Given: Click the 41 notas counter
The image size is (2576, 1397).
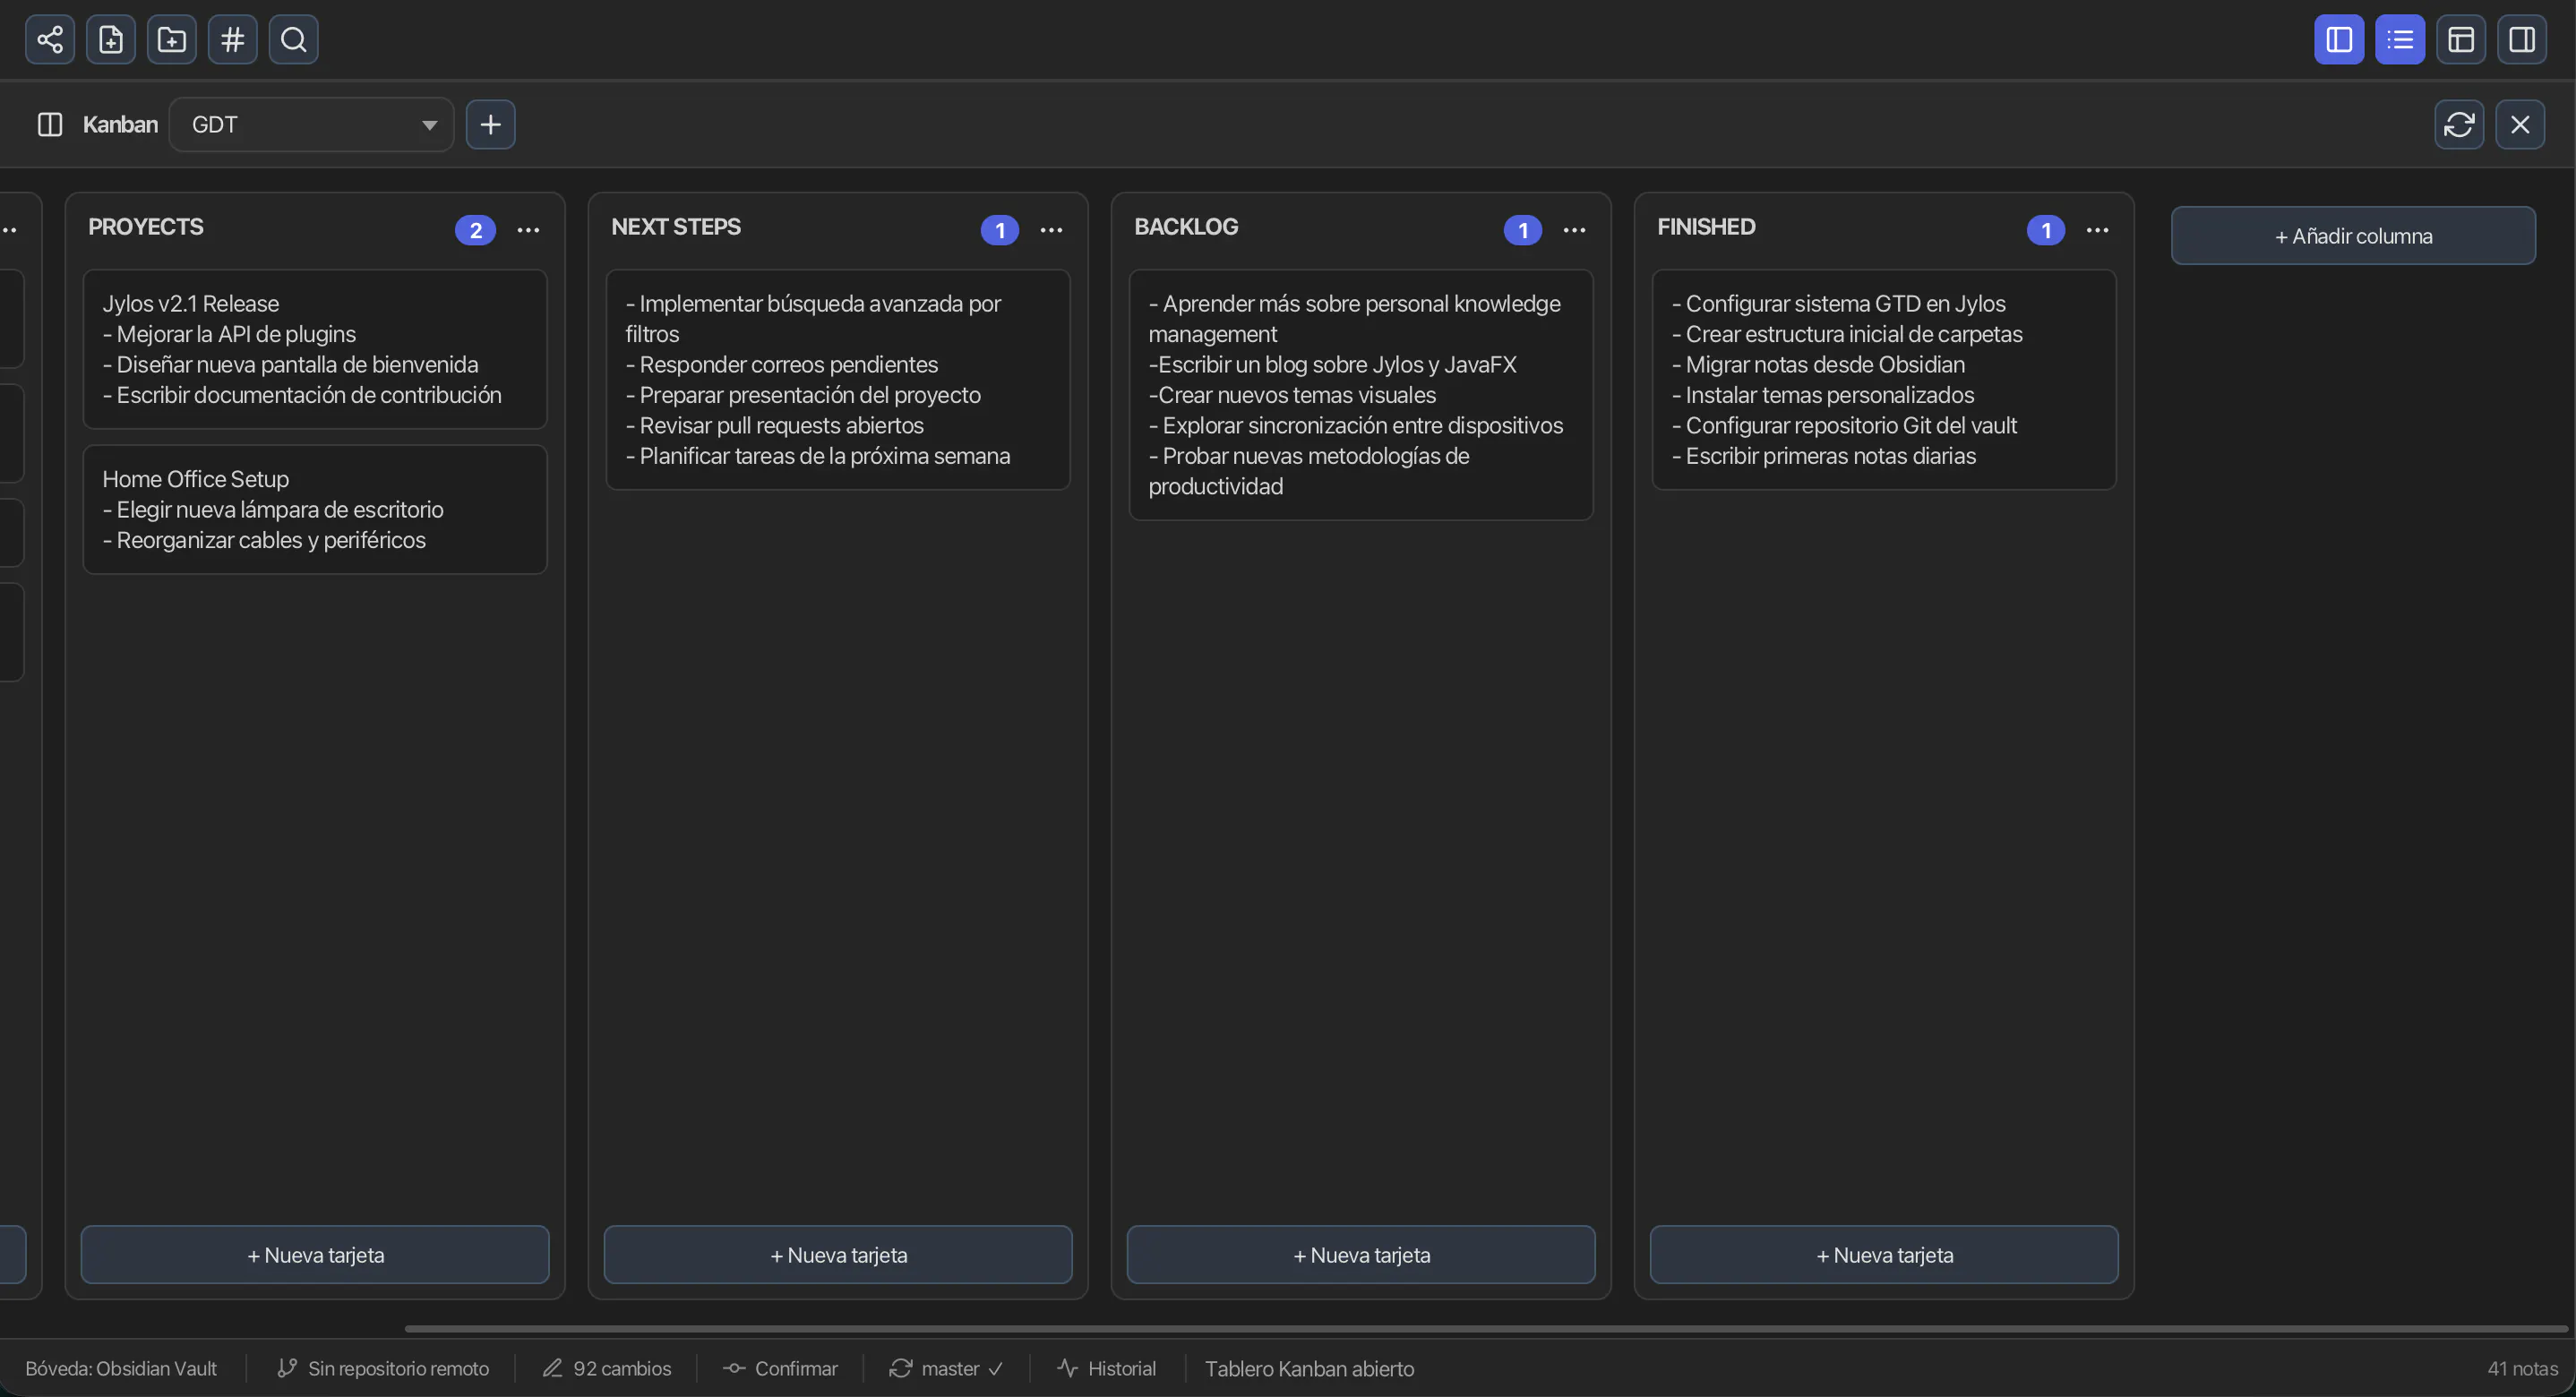Looking at the screenshot, I should [2522, 1369].
